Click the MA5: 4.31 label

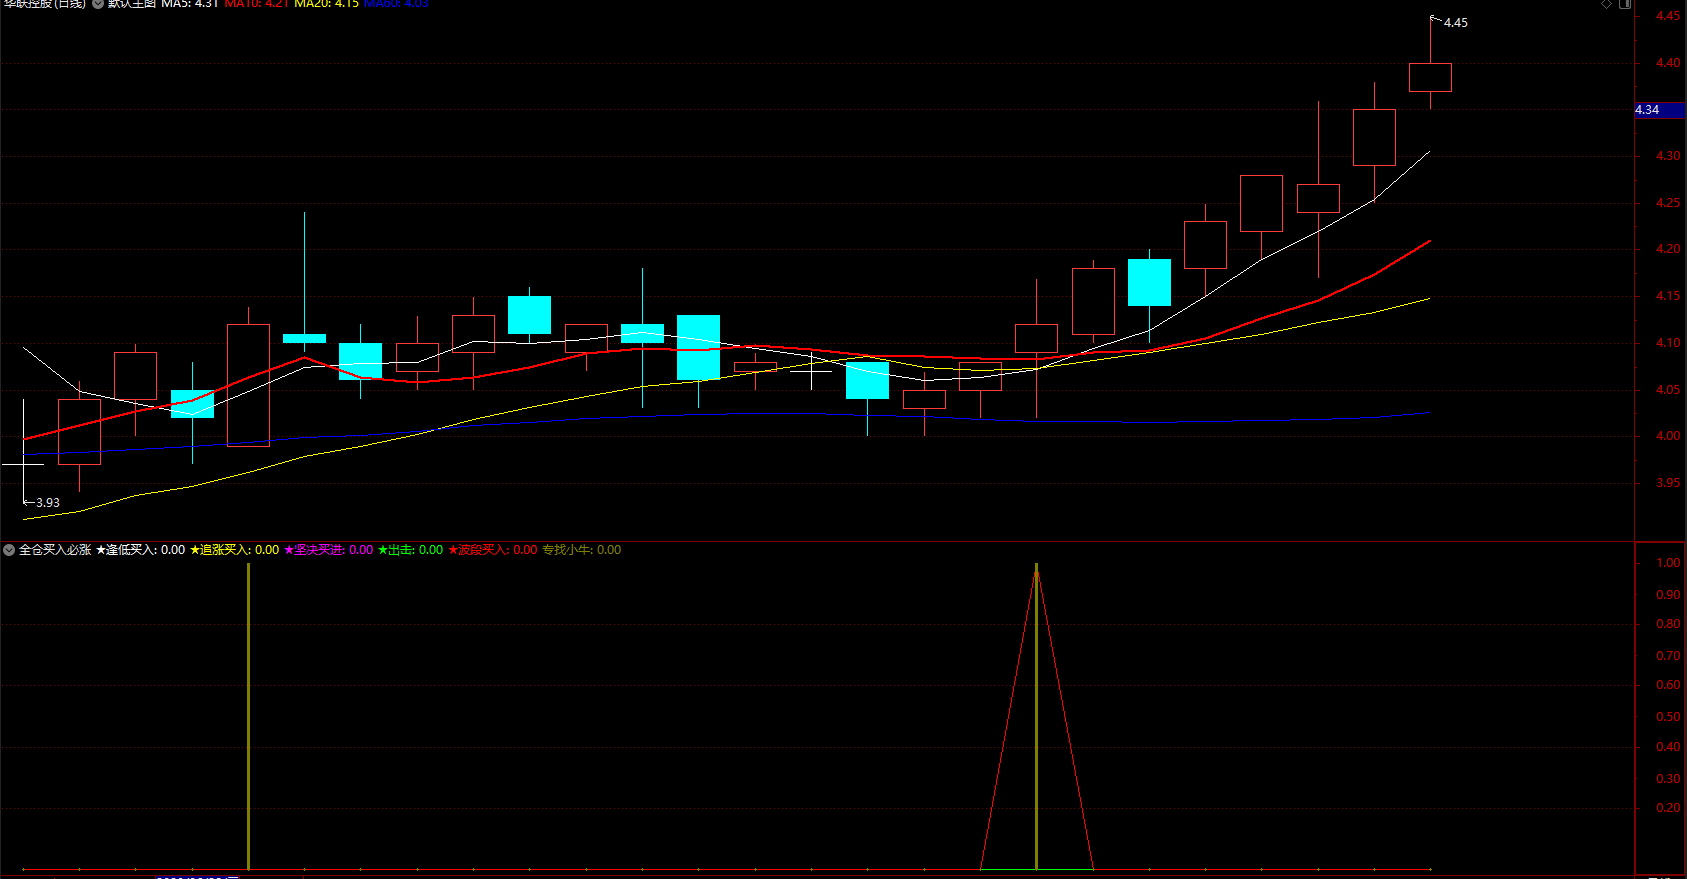[x=190, y=4]
